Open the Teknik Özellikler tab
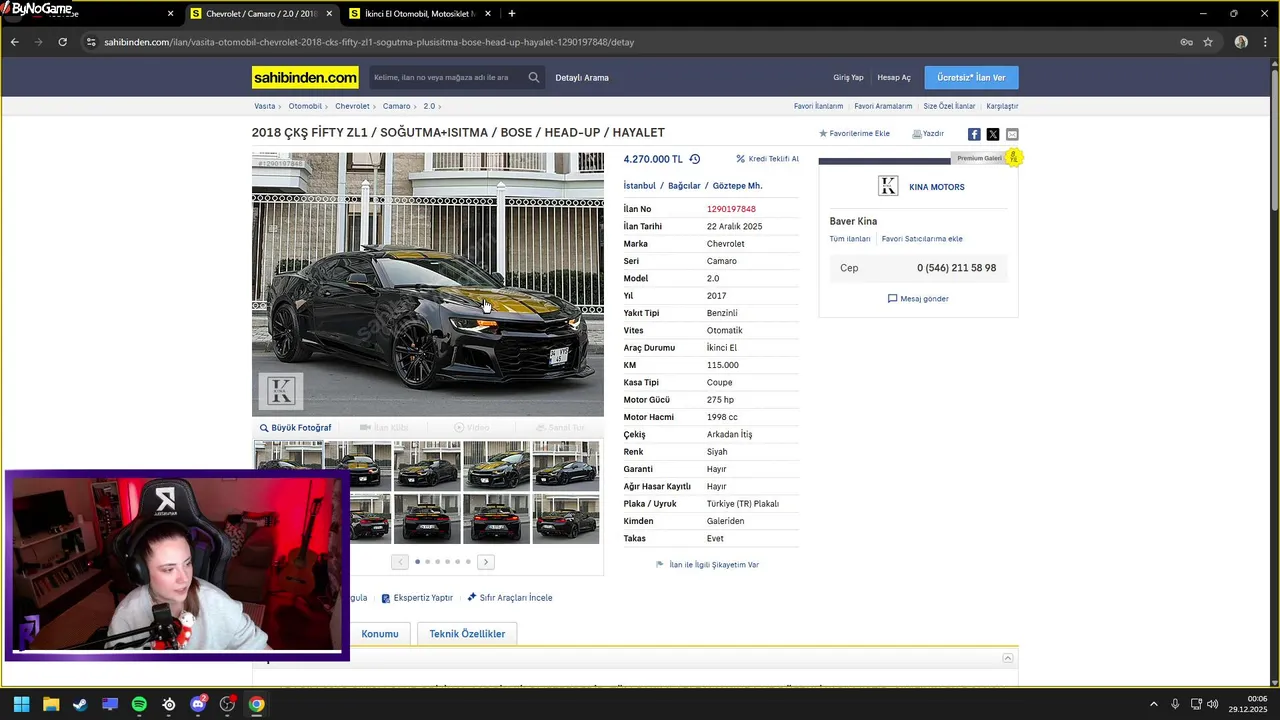1280x720 pixels. click(467, 634)
